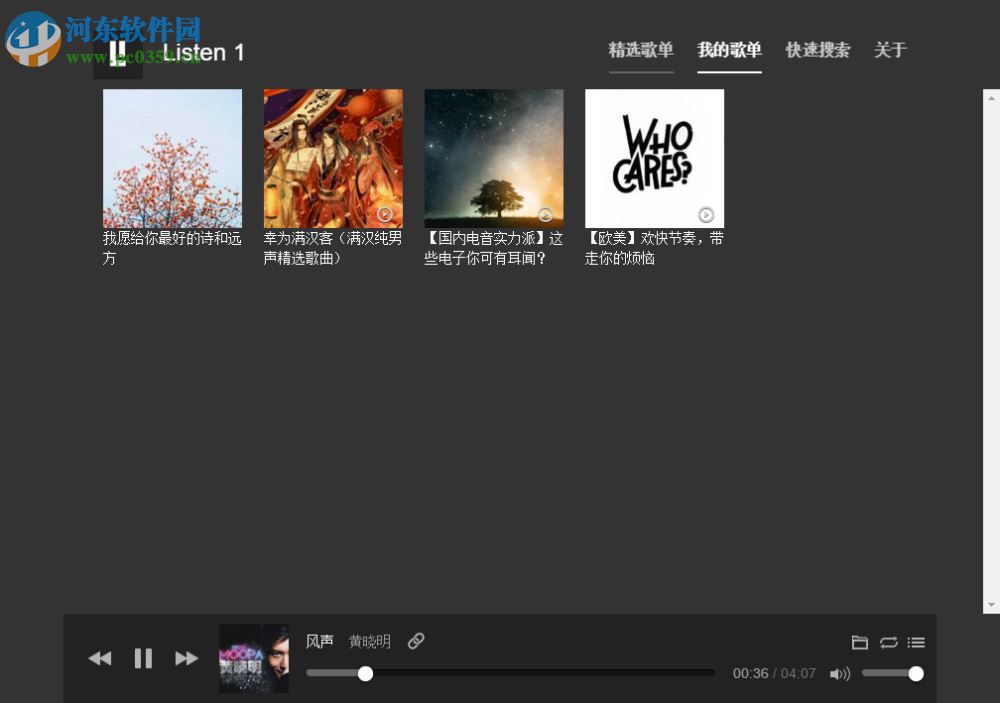Toggle the repeat playback mode
The height and width of the screenshot is (703, 1000).
pyautogui.click(x=888, y=643)
